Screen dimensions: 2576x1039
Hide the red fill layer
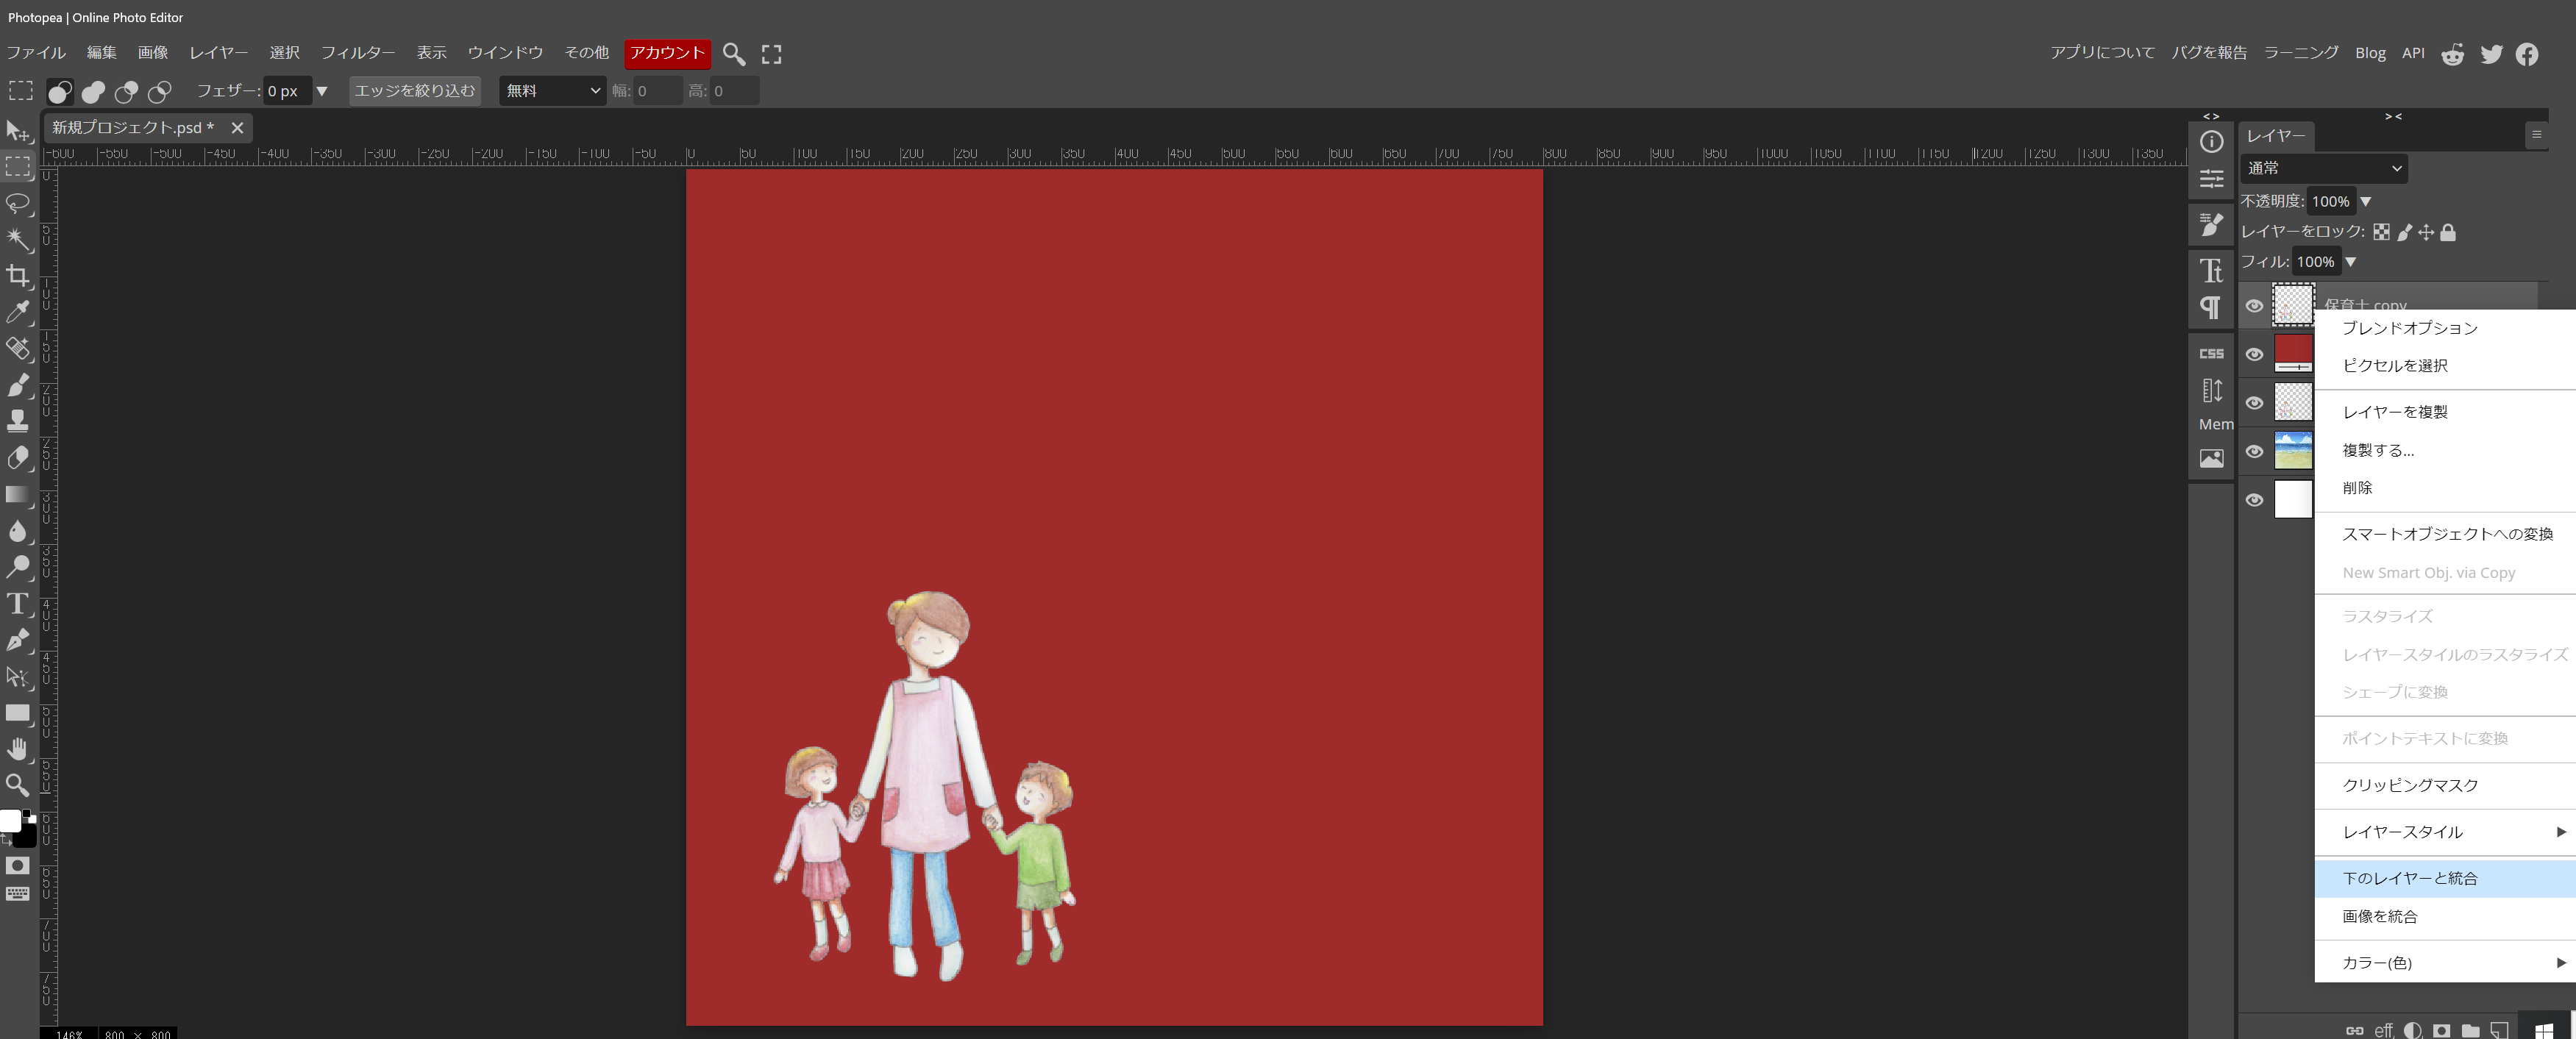point(2254,354)
